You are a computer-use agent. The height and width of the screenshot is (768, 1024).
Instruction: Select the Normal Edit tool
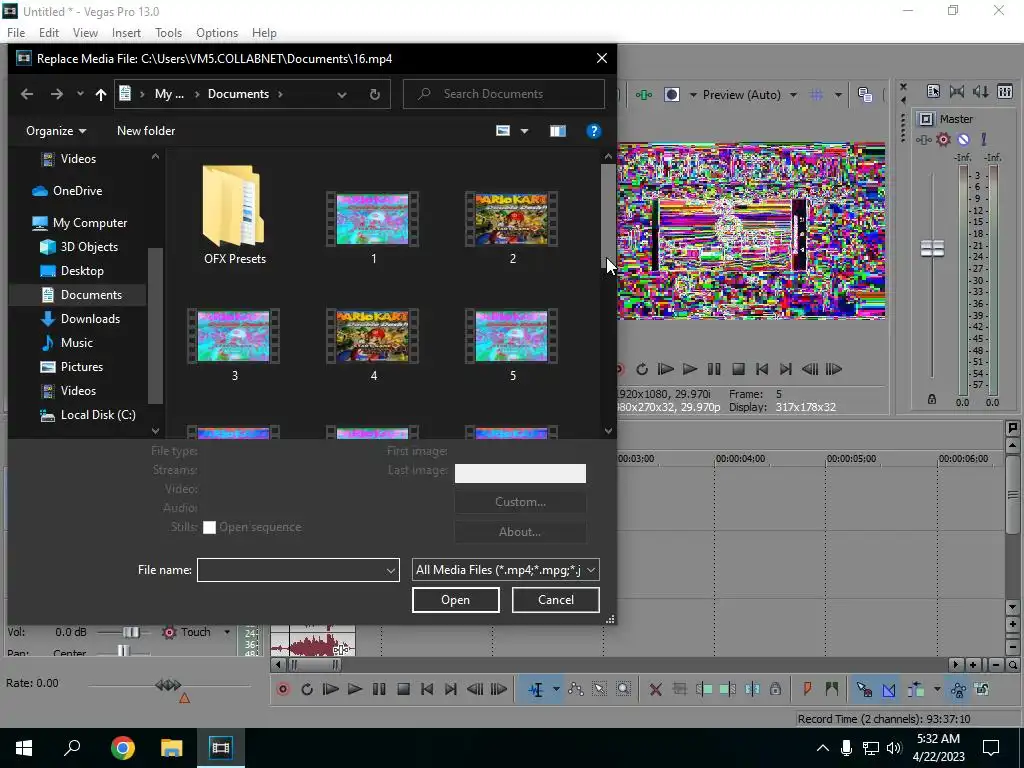(x=536, y=689)
